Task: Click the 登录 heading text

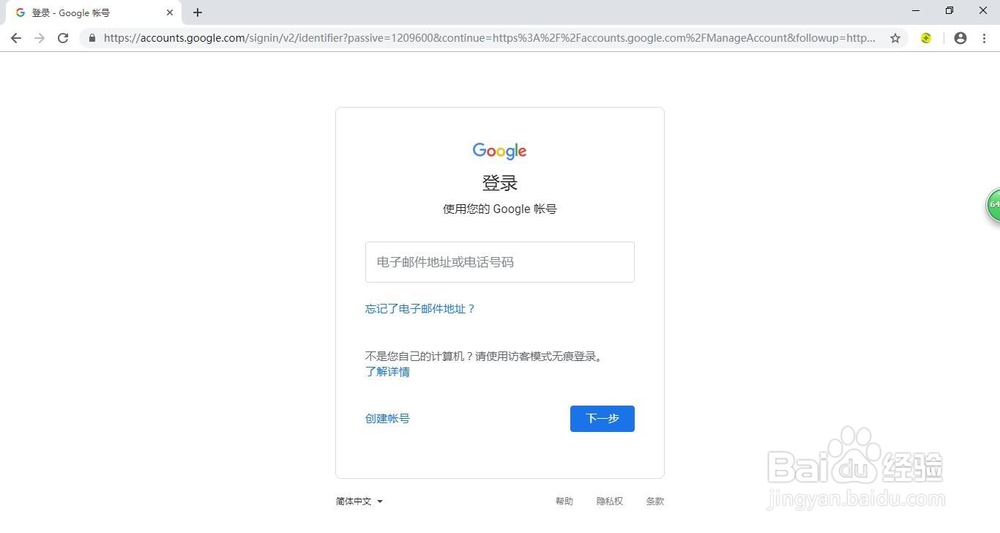Action: (499, 183)
